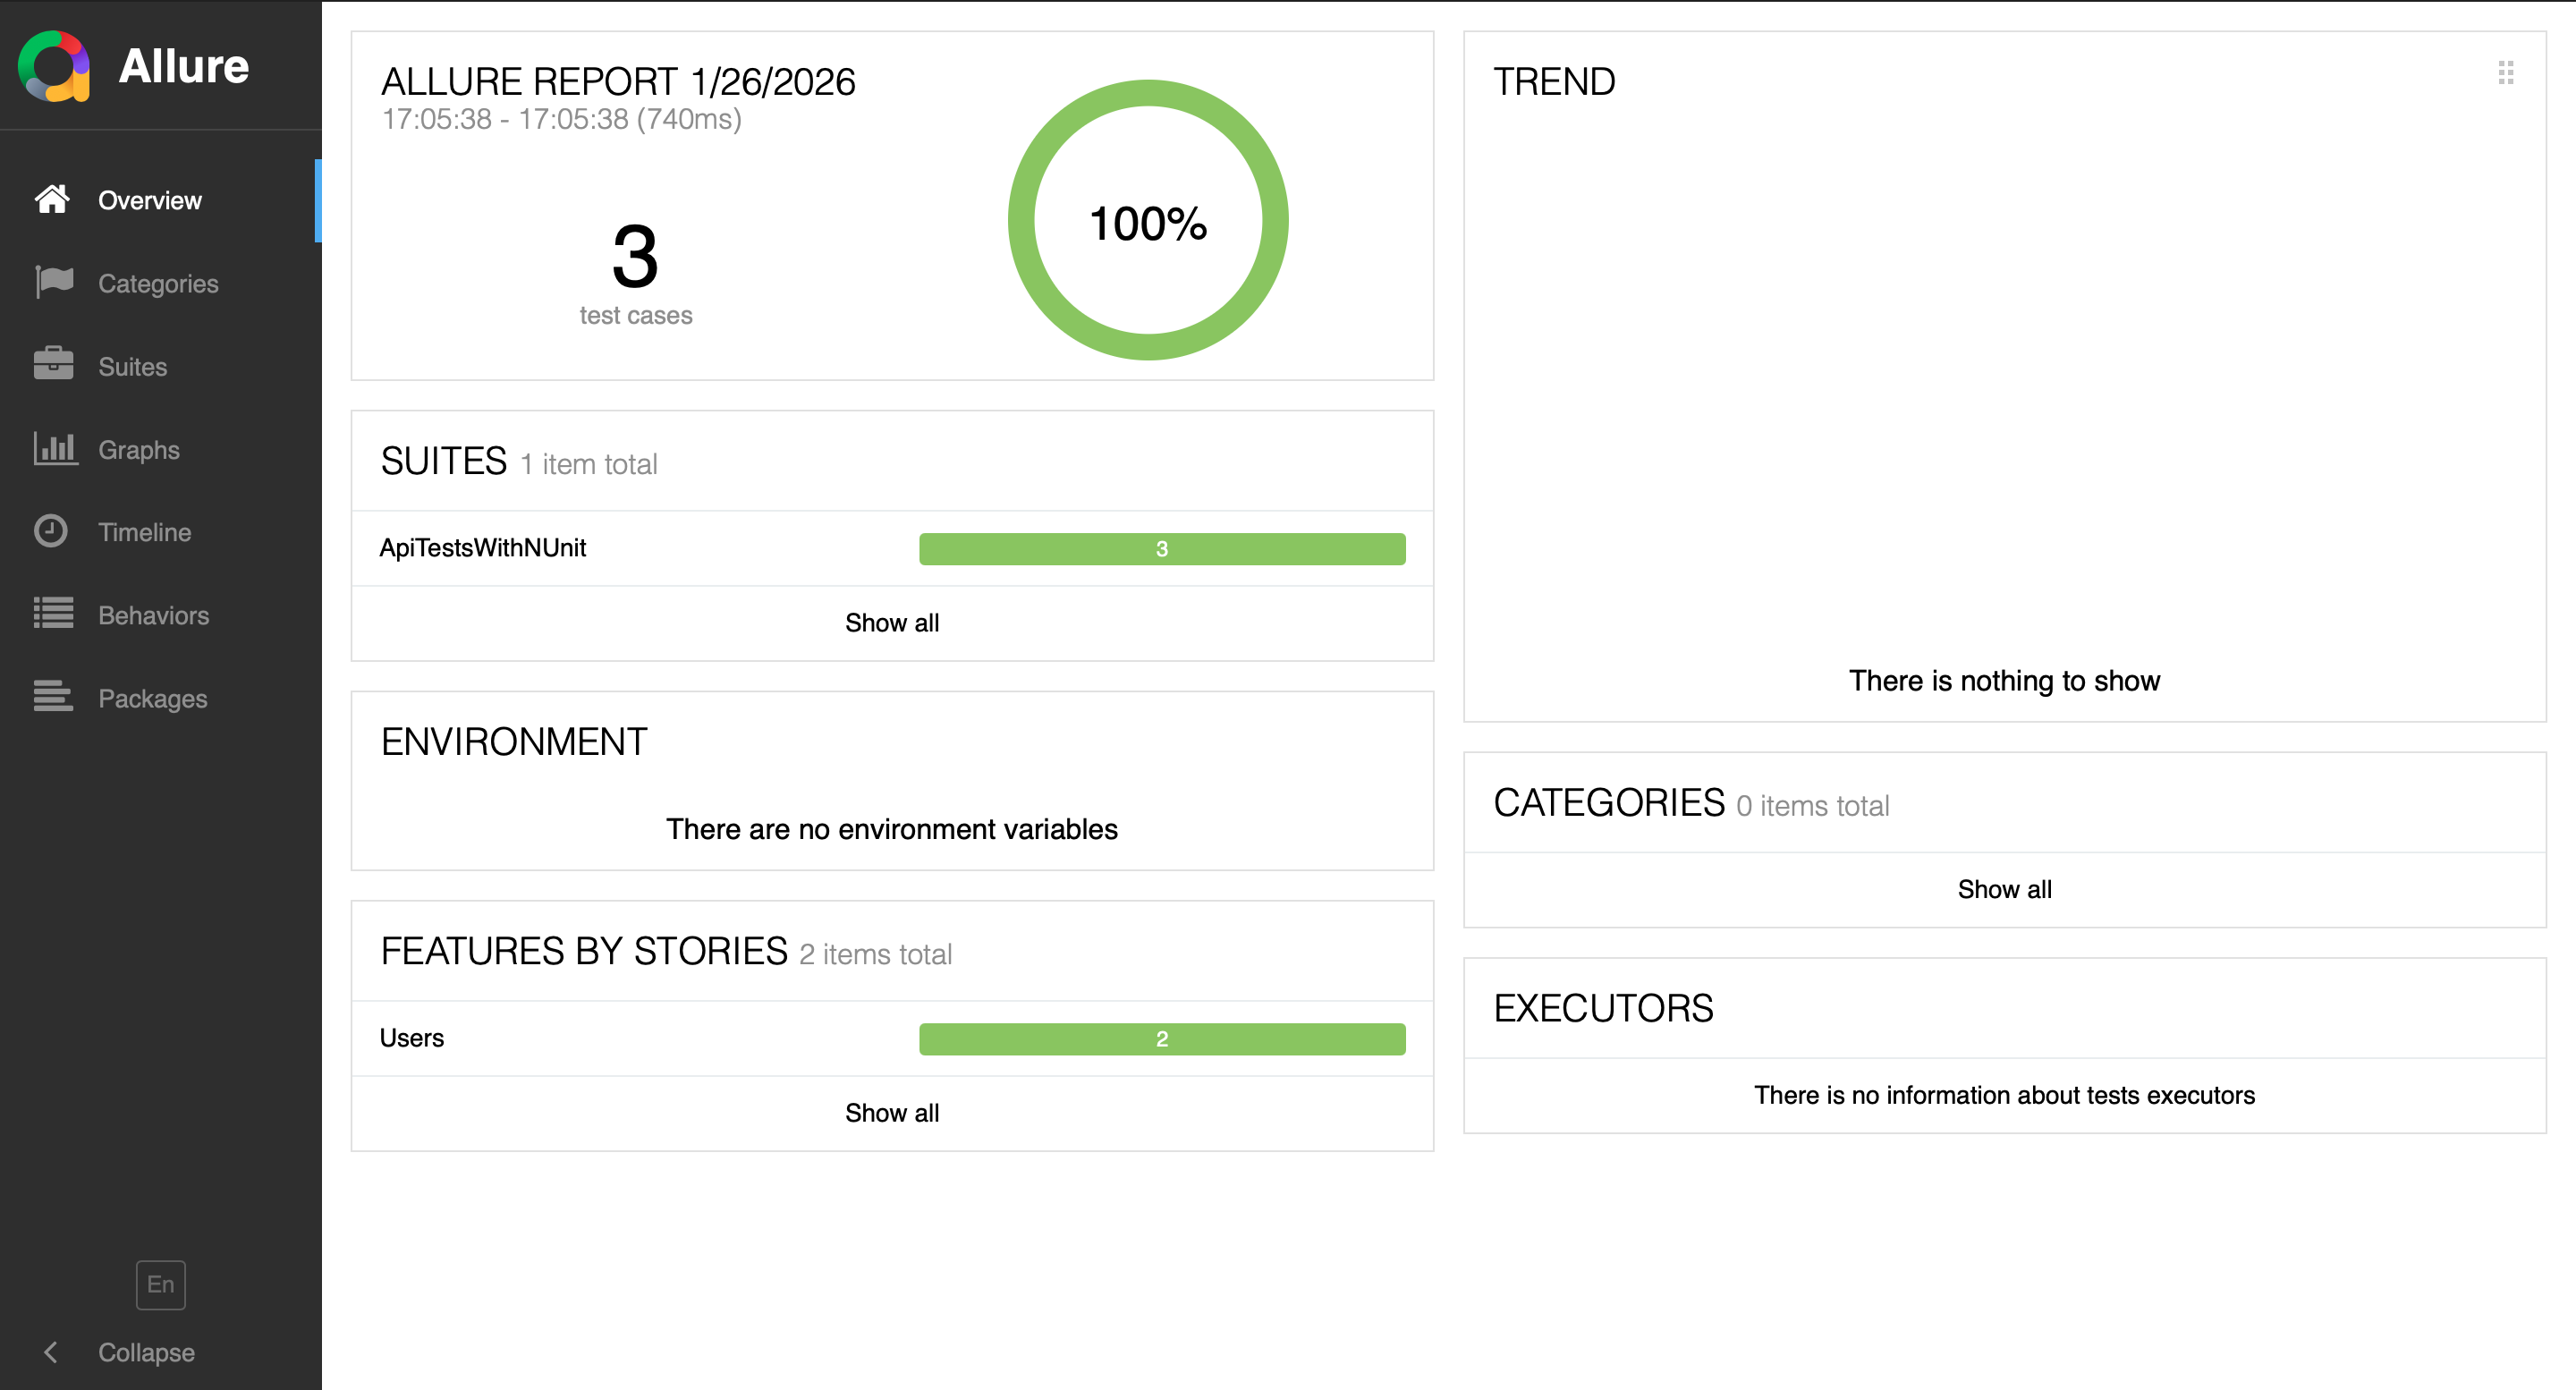This screenshot has height=1390, width=2576.
Task: Click the Overview home icon
Action: coord(52,199)
